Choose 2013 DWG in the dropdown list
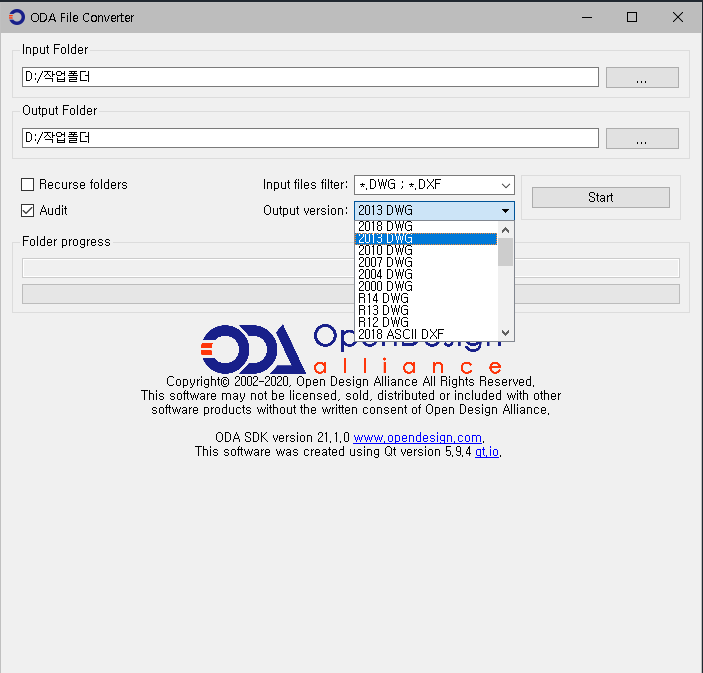The width and height of the screenshot is (703, 673). click(x=426, y=239)
